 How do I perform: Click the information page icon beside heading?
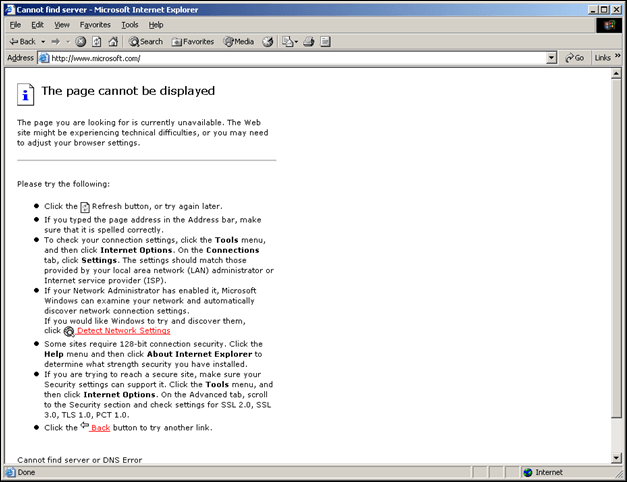click(25, 94)
